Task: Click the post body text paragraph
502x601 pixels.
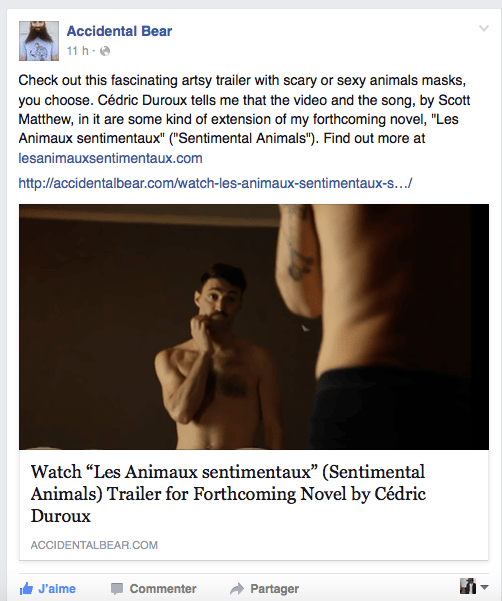Action: pos(244,119)
